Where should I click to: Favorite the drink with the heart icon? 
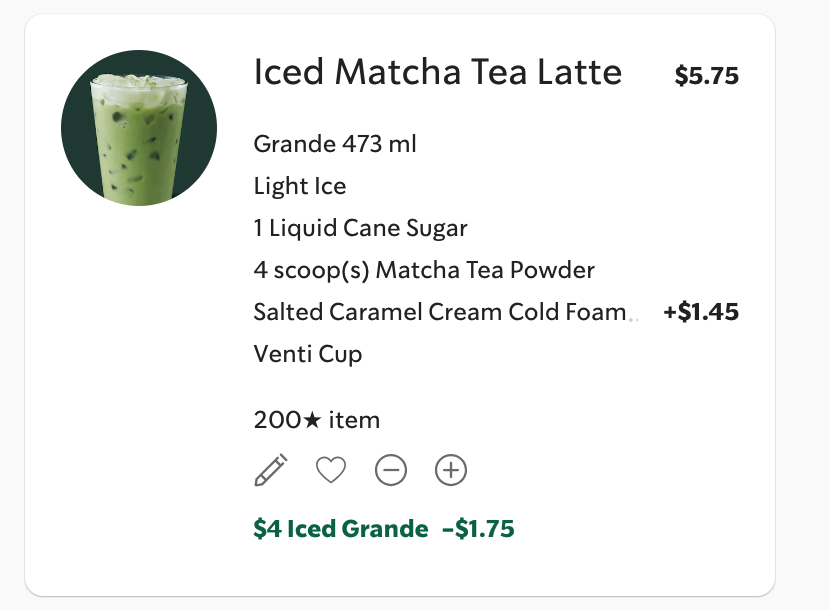pyautogui.click(x=331, y=470)
